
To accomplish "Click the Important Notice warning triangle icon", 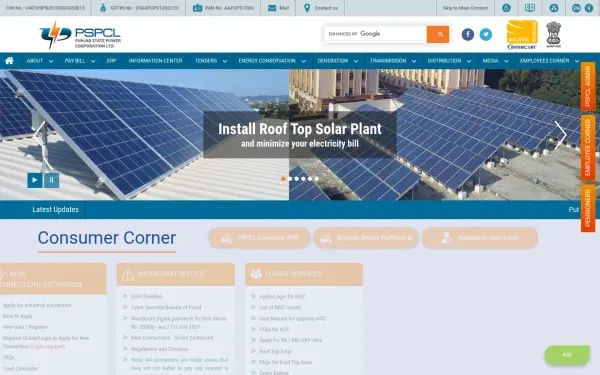I will pos(128,274).
